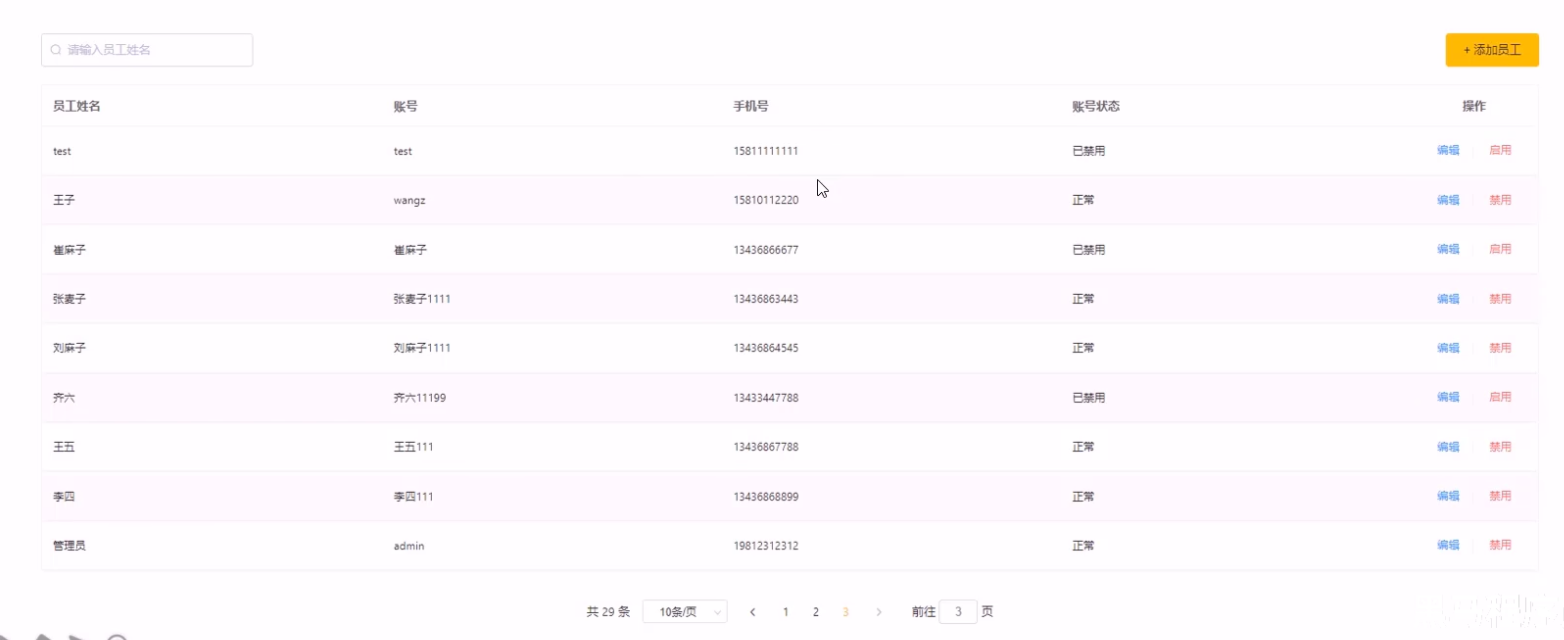Select phone number 15811111111
The height and width of the screenshot is (640, 1564).
[766, 151]
